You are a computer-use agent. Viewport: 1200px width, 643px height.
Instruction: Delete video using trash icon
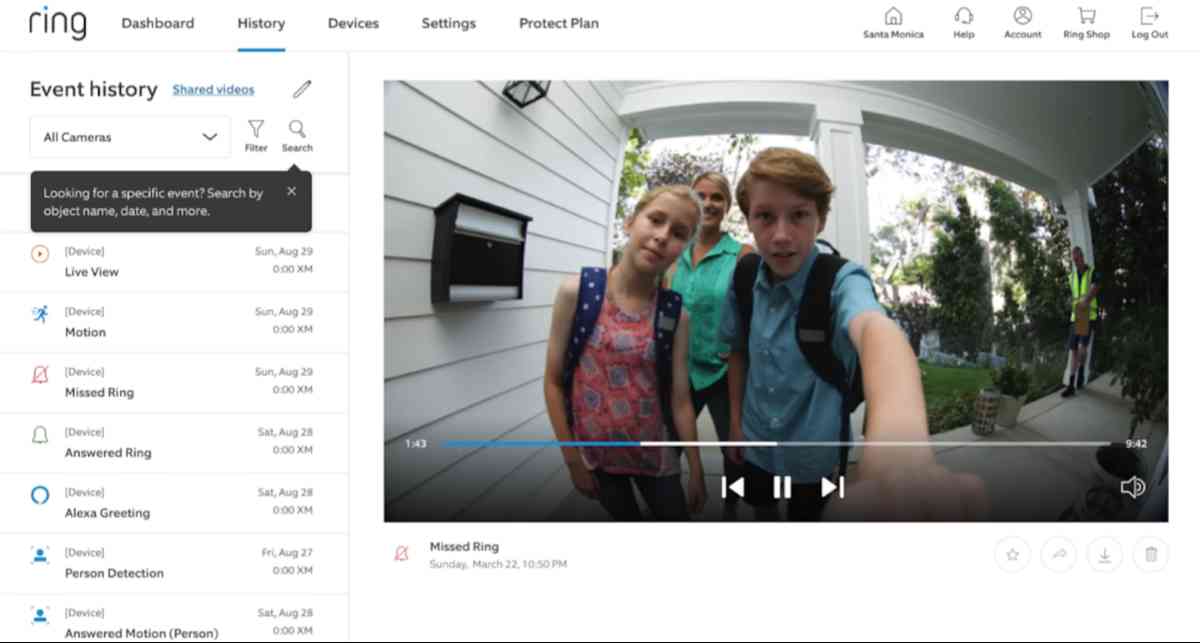1151,554
